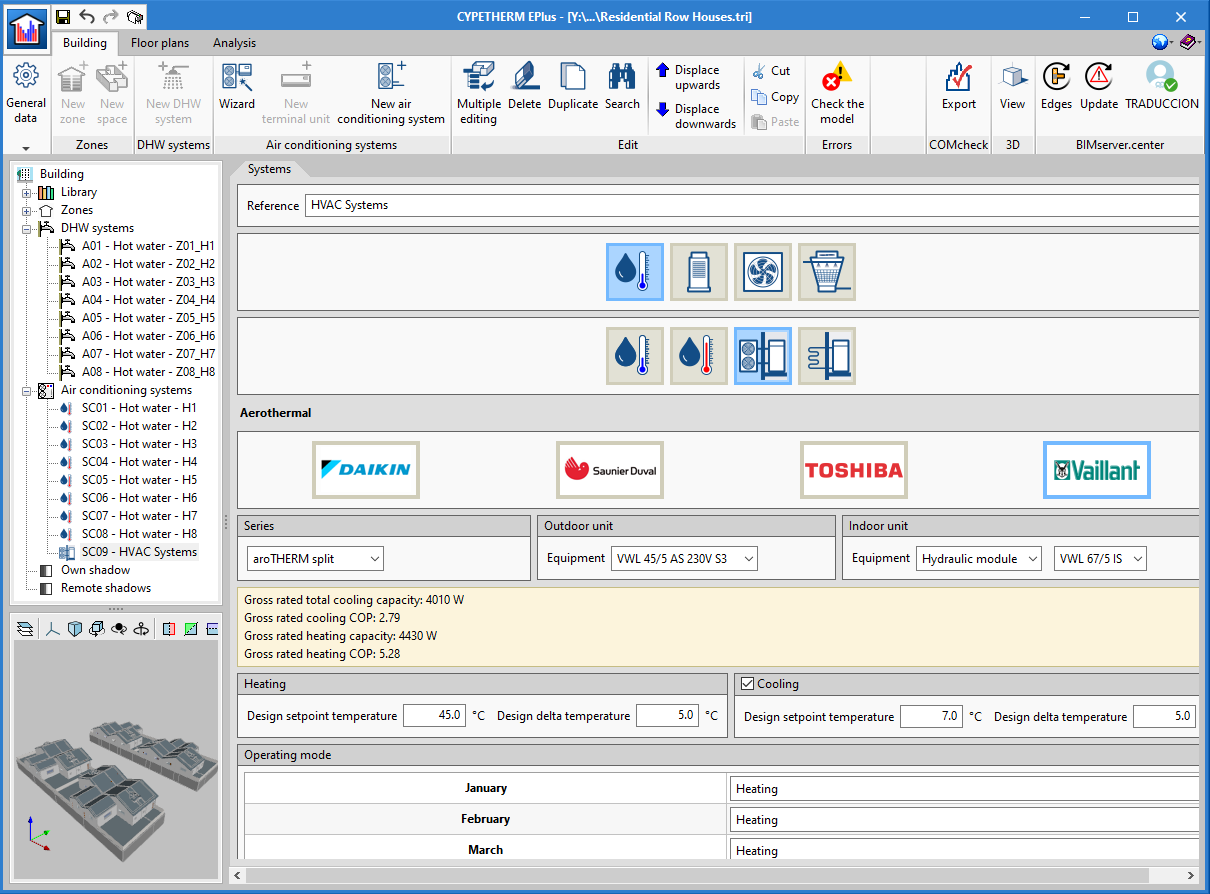Update from BIMserver.center
This screenshot has width=1210, height=894.
point(1099,87)
